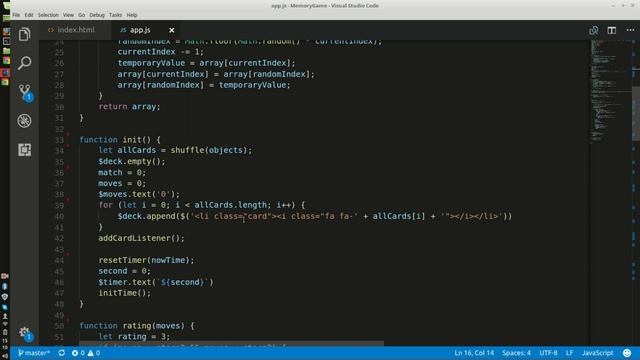640x360 pixels.
Task: Click line number 40 in gutter
Action: point(59,217)
